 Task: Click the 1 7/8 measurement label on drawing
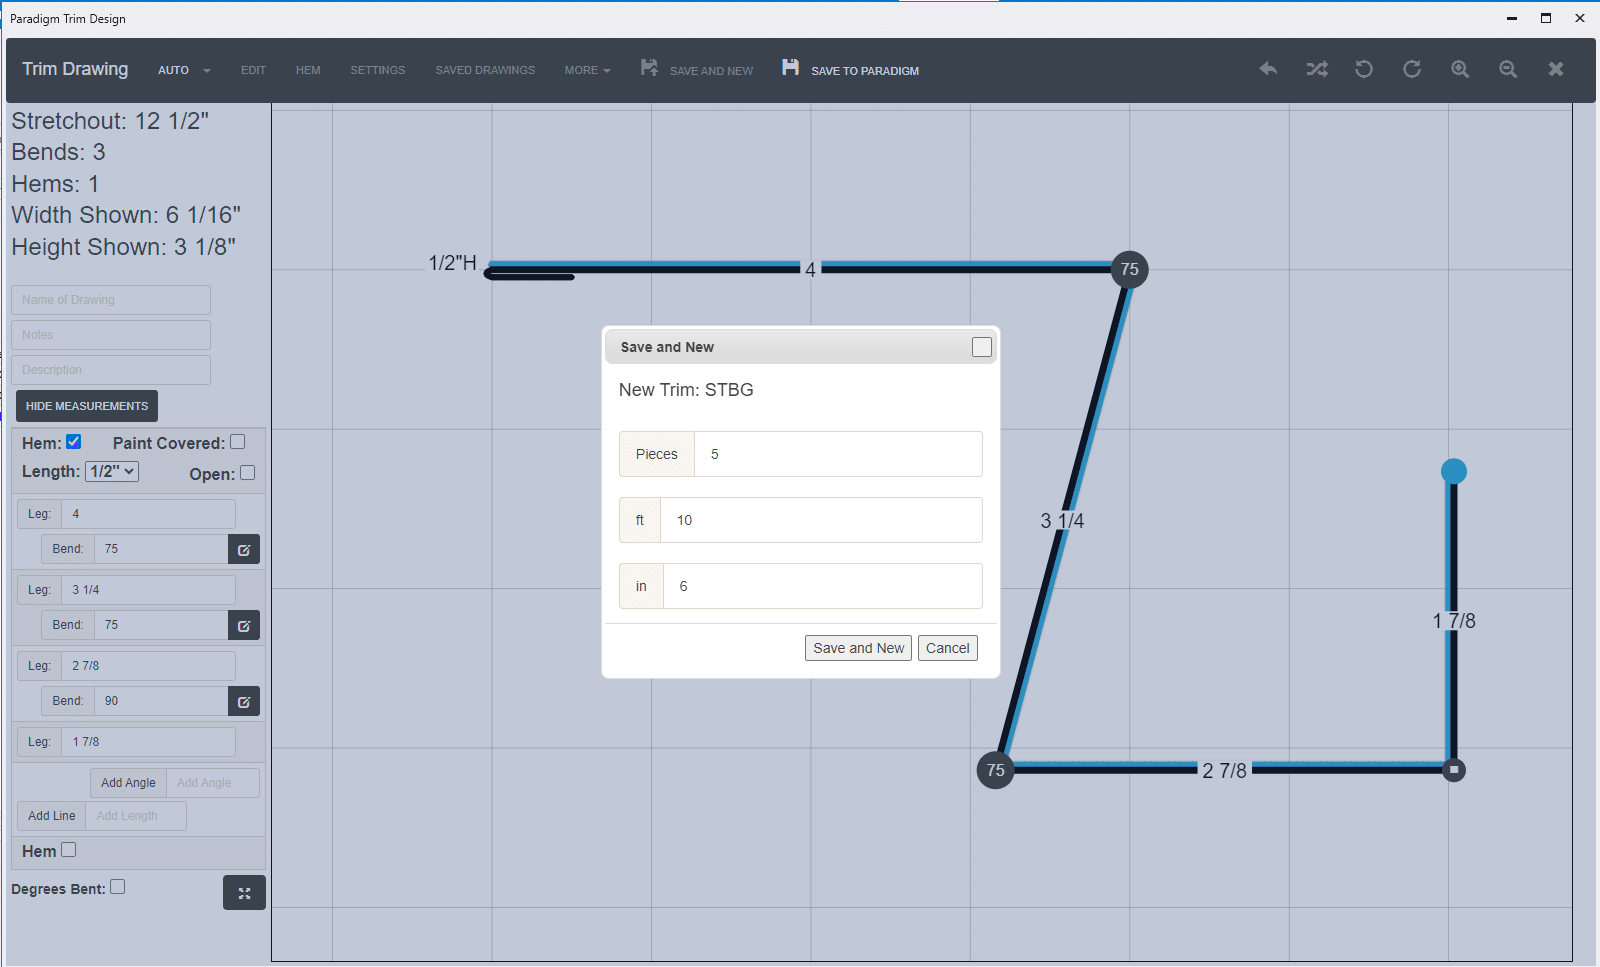coord(1454,621)
